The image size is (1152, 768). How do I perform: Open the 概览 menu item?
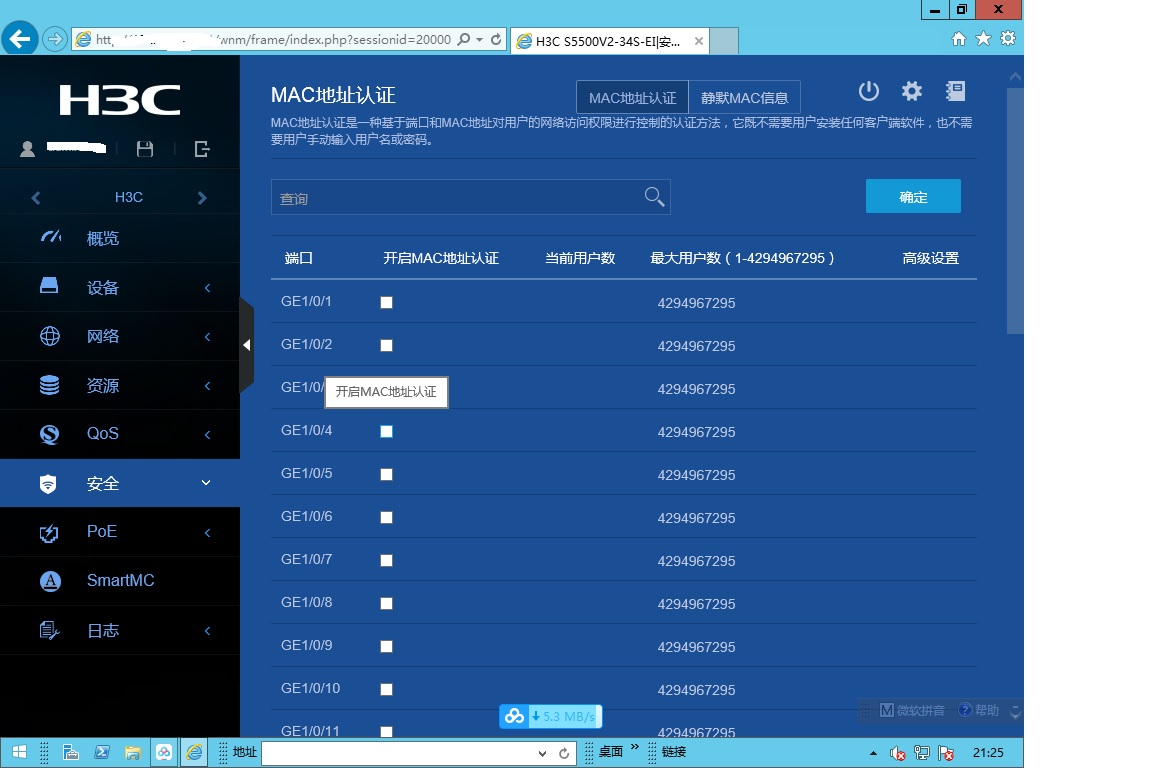pos(120,238)
